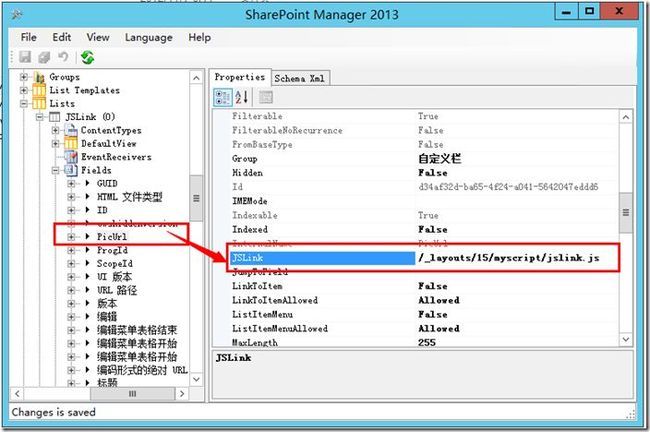This screenshot has width=650, height=432.
Task: Expand the ScopeId field node
Action: click(x=71, y=263)
